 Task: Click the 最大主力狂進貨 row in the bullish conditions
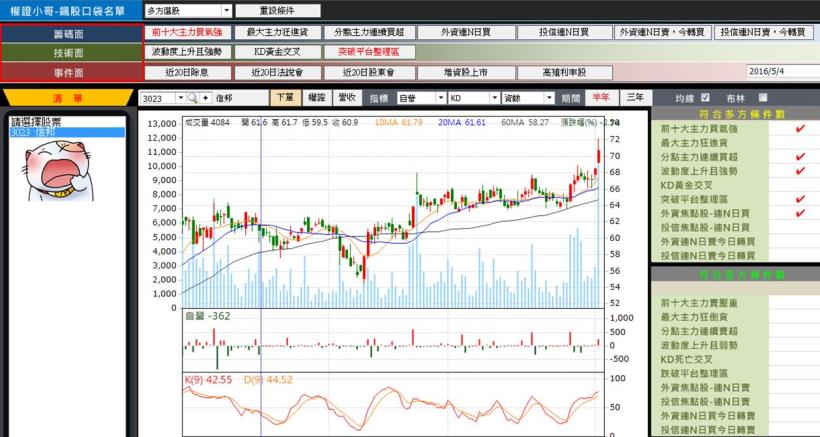(735, 143)
